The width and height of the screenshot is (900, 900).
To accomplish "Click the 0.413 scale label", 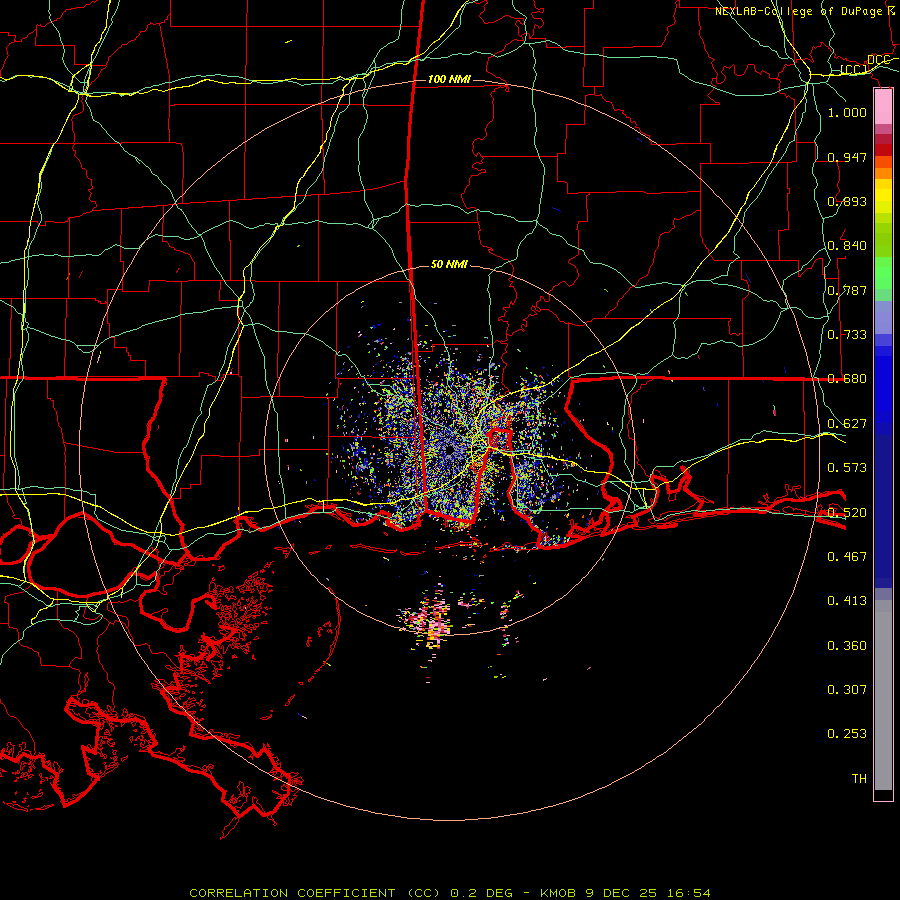I will coord(847,601).
